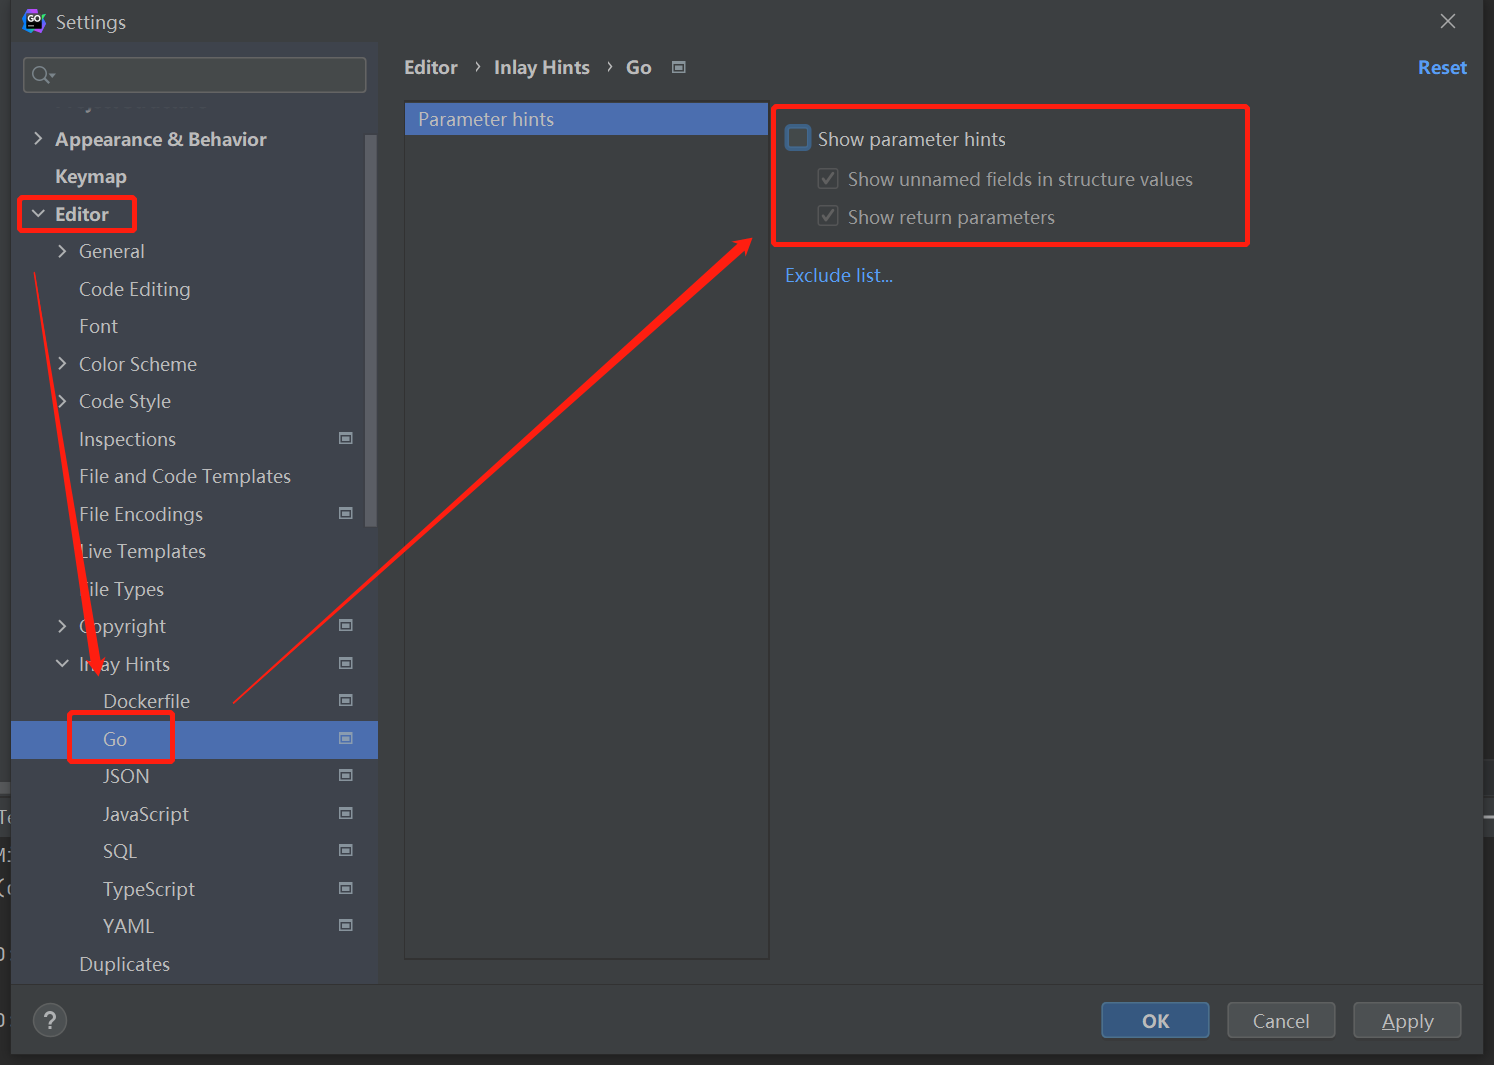Select Go under Inlay Hints
The image size is (1494, 1065).
(x=115, y=739)
